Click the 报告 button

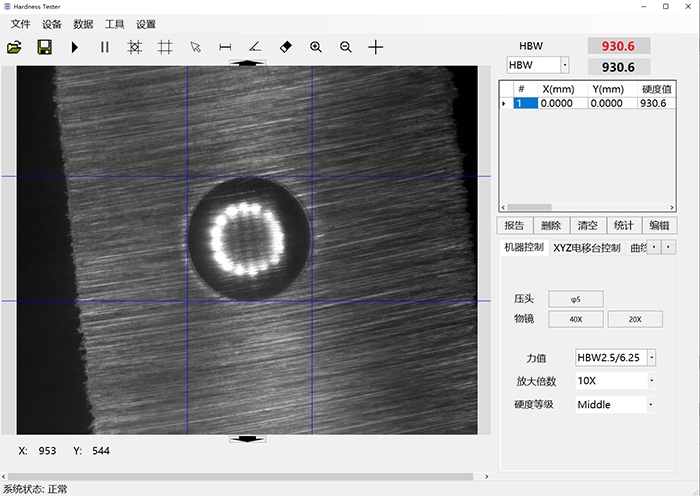[x=514, y=226]
